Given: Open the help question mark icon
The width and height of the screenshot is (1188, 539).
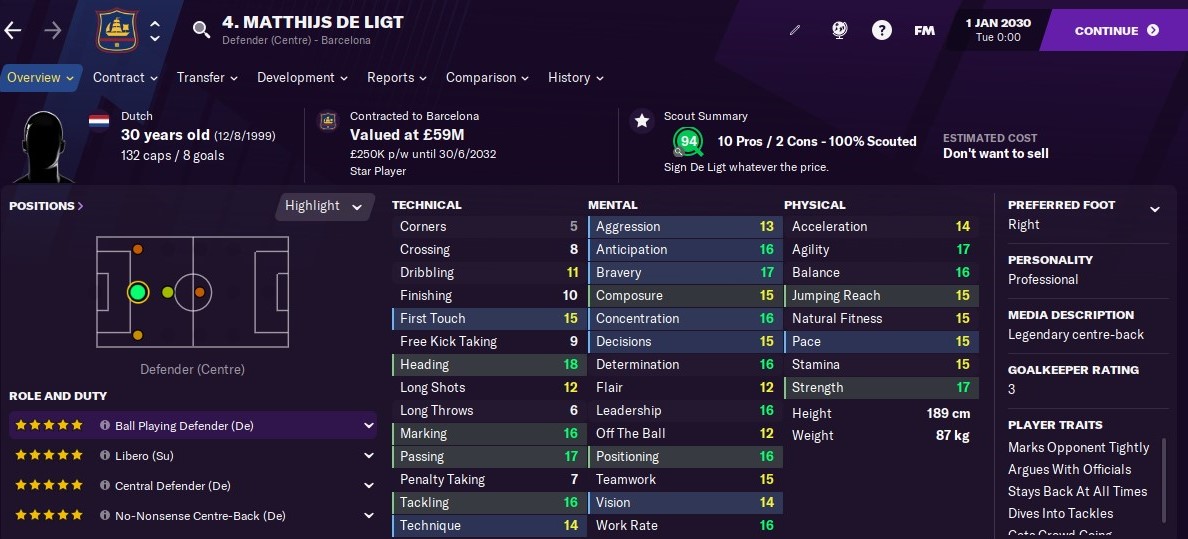Looking at the screenshot, I should [881, 30].
